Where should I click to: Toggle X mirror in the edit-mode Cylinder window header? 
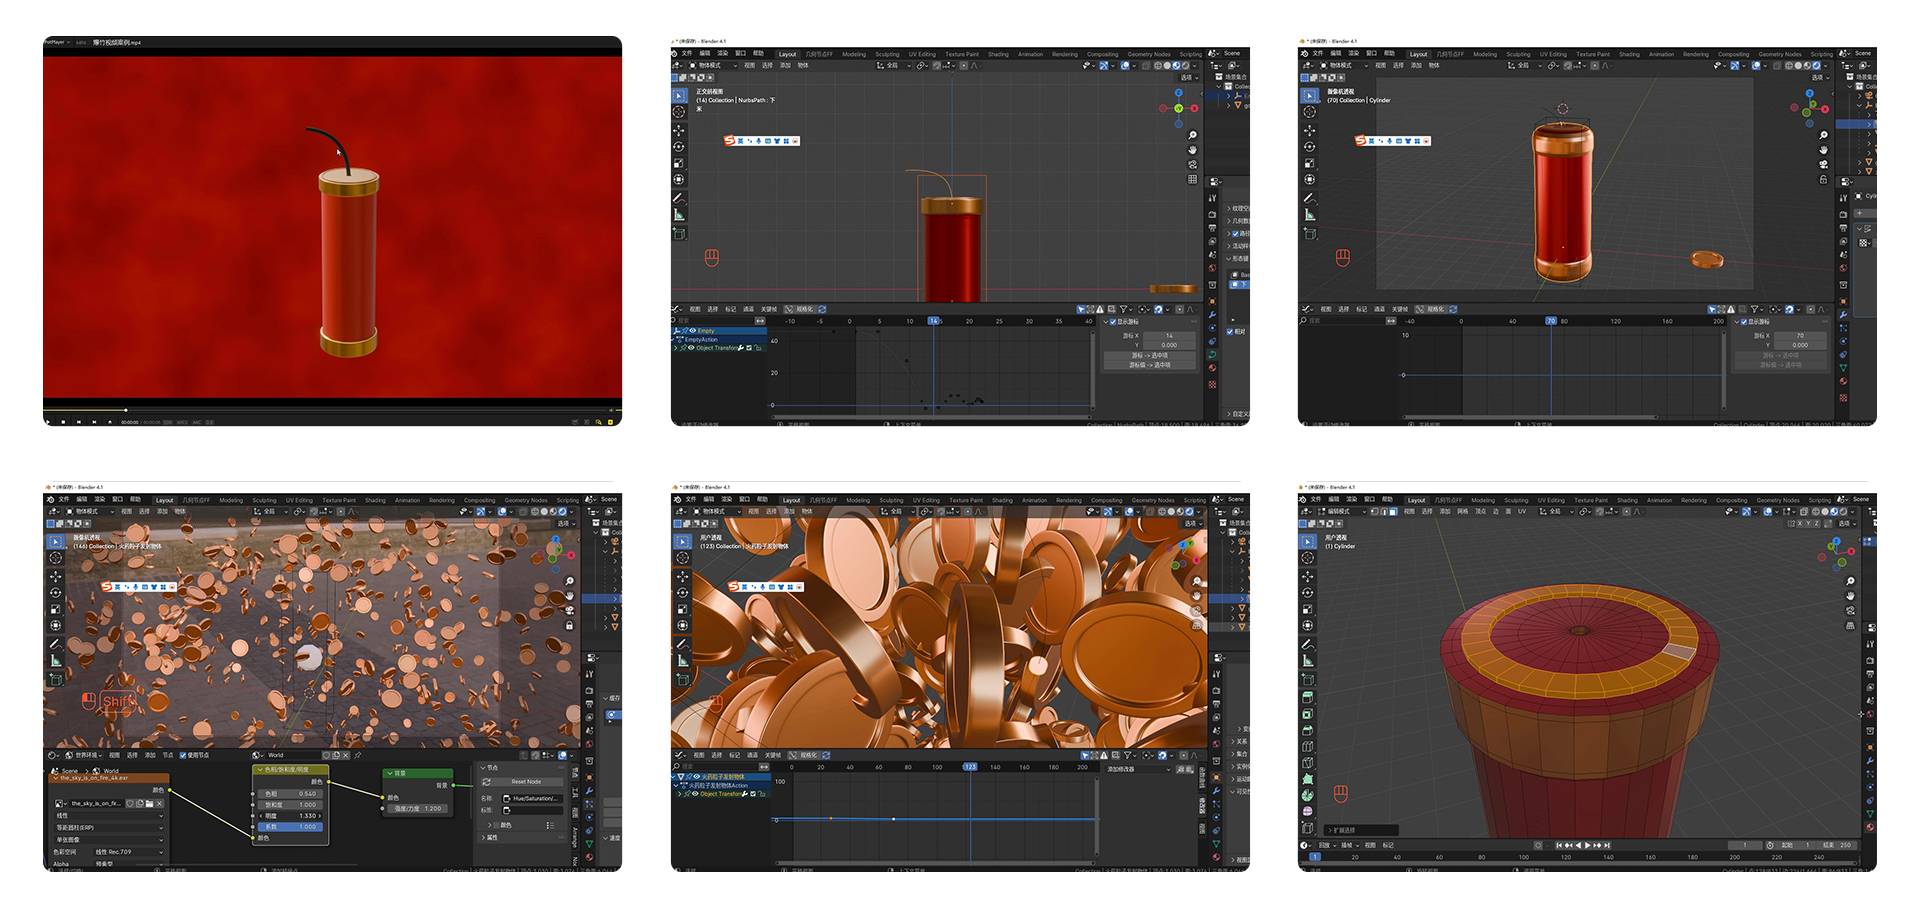1801,523
